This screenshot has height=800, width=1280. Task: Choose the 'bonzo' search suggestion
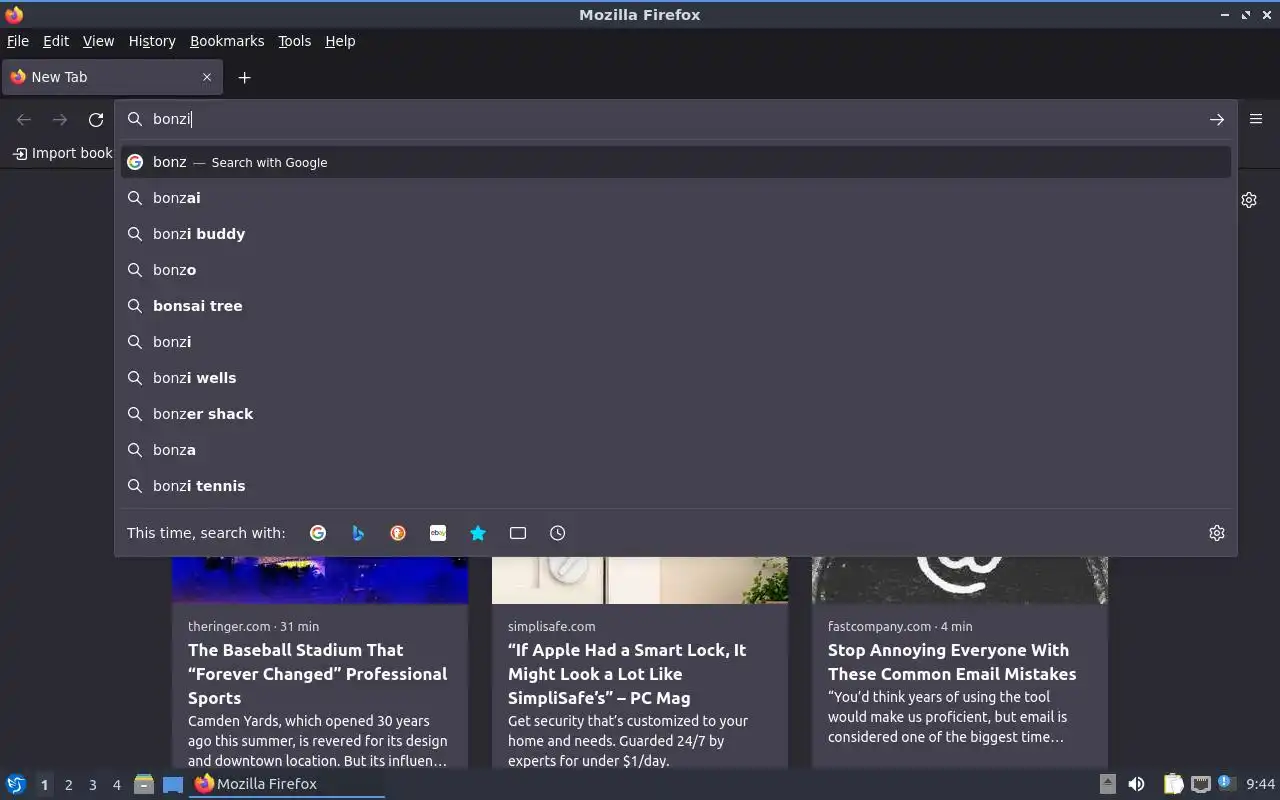coord(676,270)
